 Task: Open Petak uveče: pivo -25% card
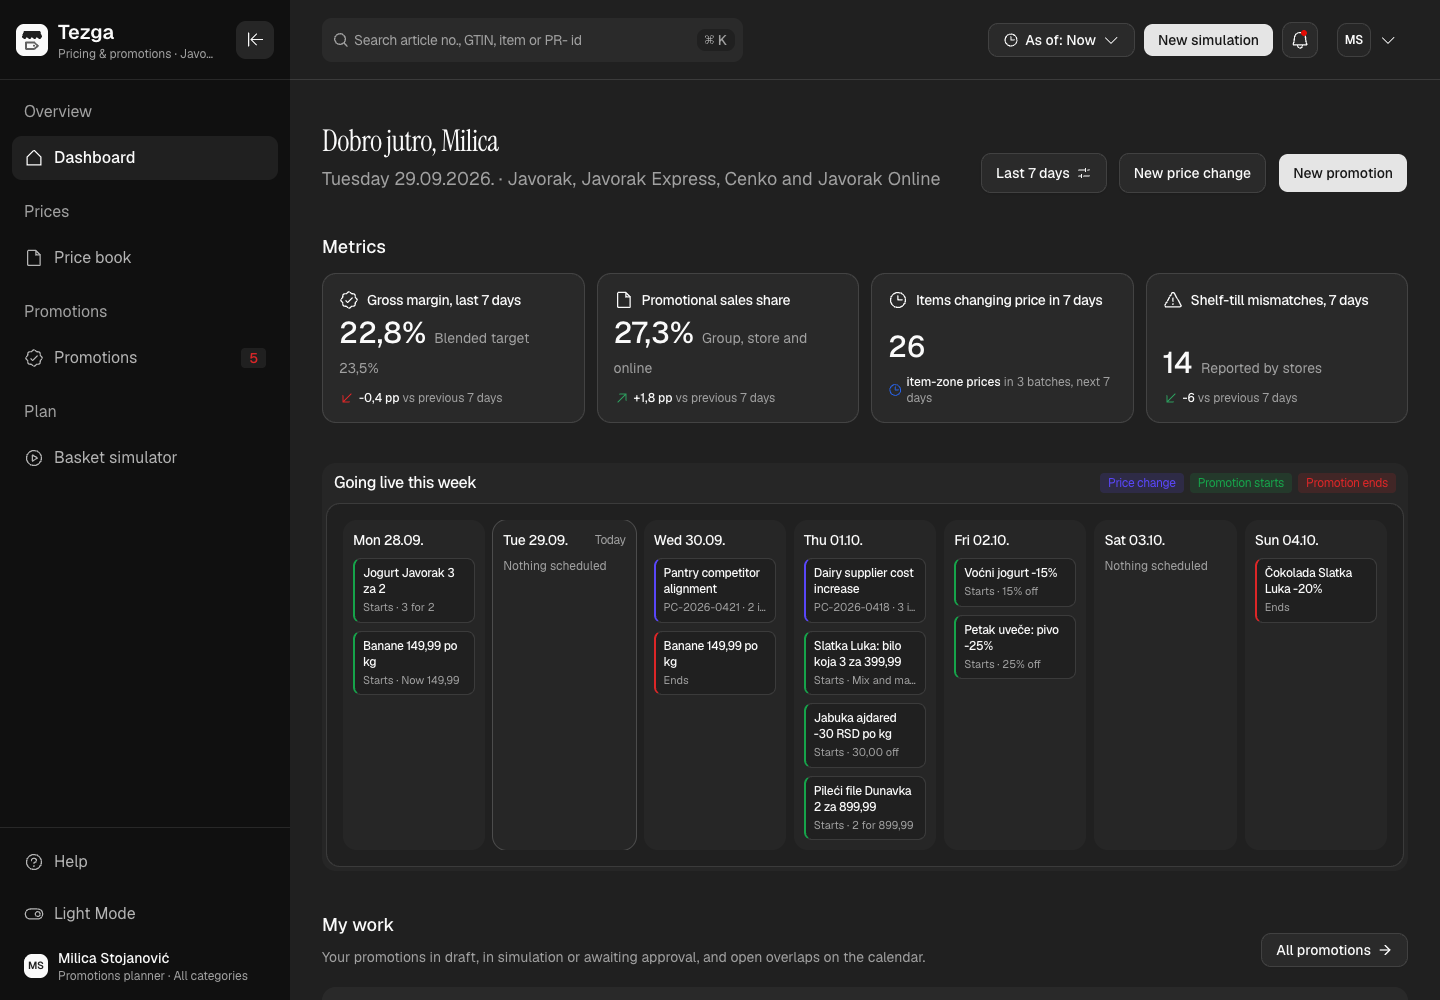click(1015, 647)
